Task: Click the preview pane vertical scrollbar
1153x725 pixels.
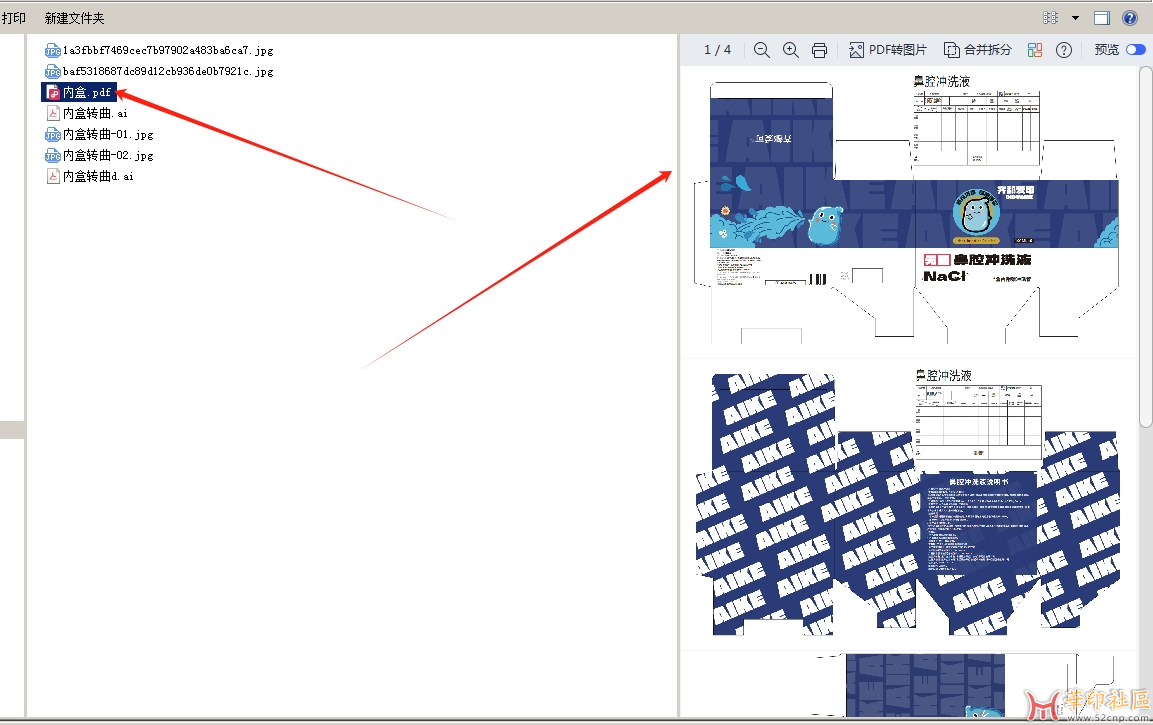Action: point(1146,246)
